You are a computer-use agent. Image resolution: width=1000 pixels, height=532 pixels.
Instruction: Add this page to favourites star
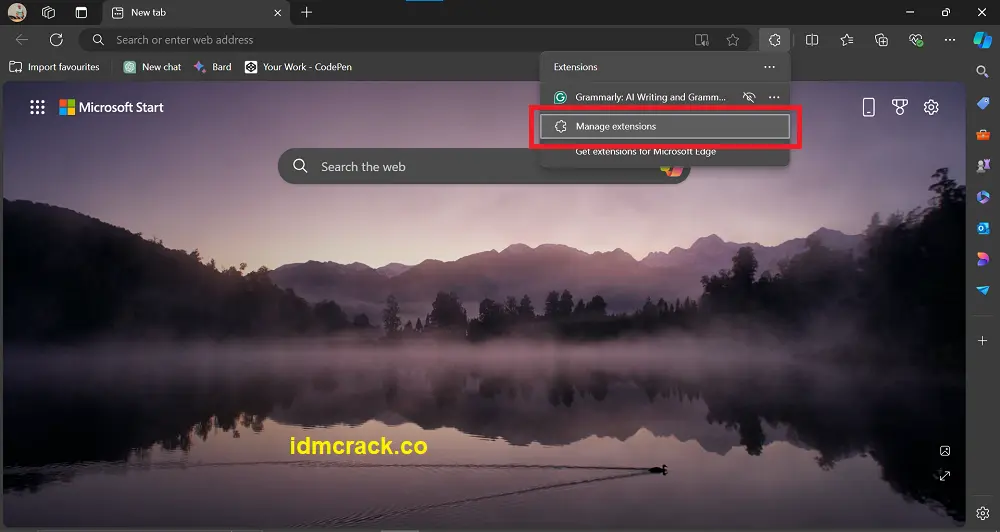[x=732, y=40]
